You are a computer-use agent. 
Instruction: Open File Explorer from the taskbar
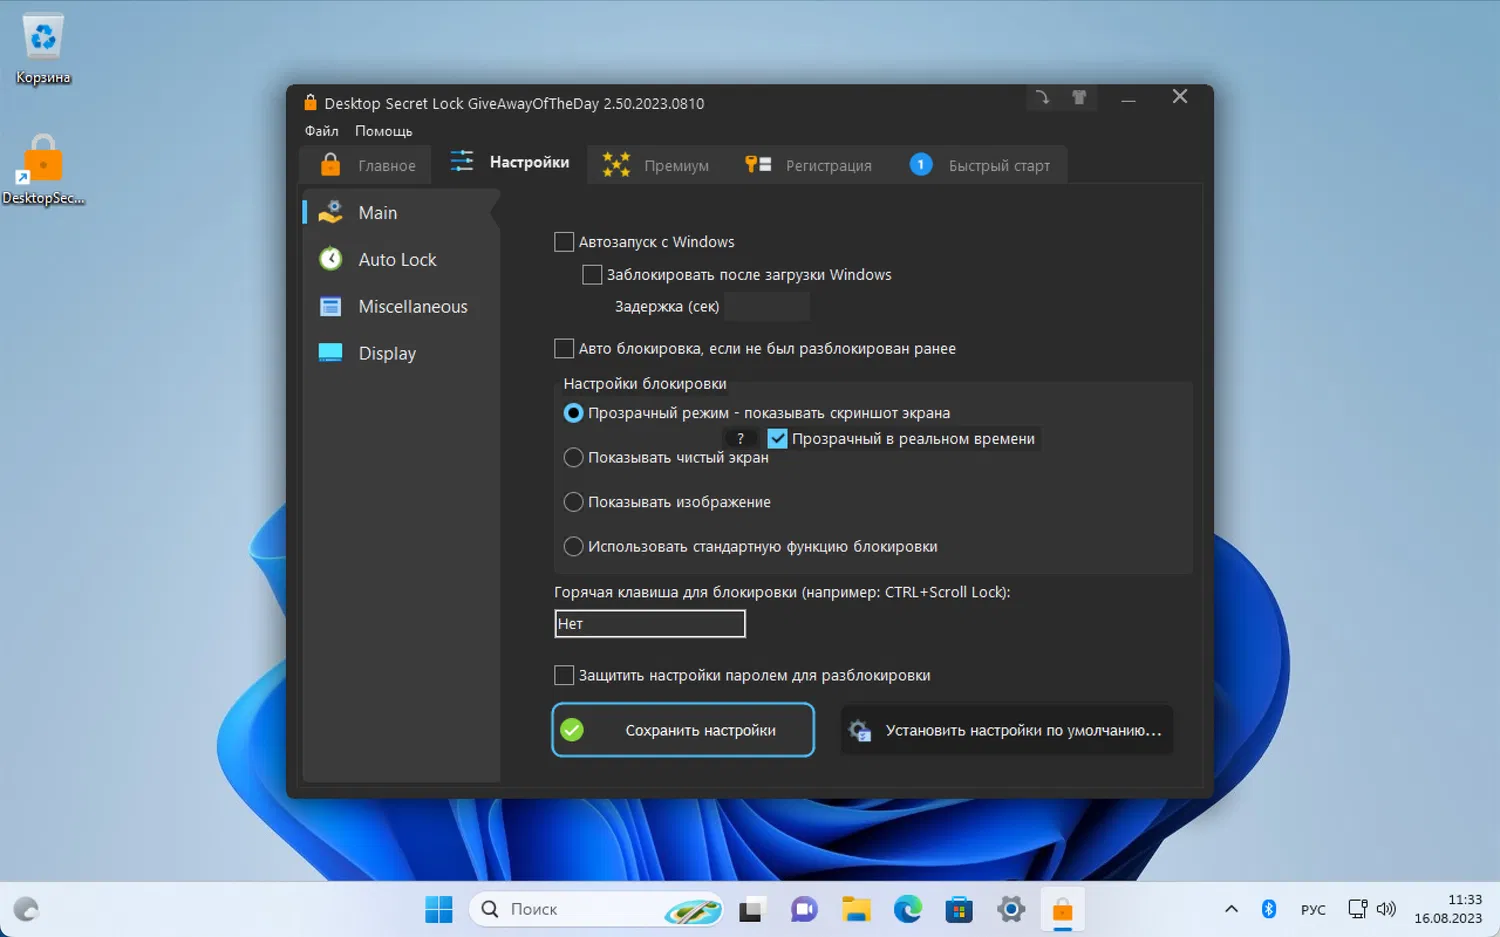pos(856,909)
